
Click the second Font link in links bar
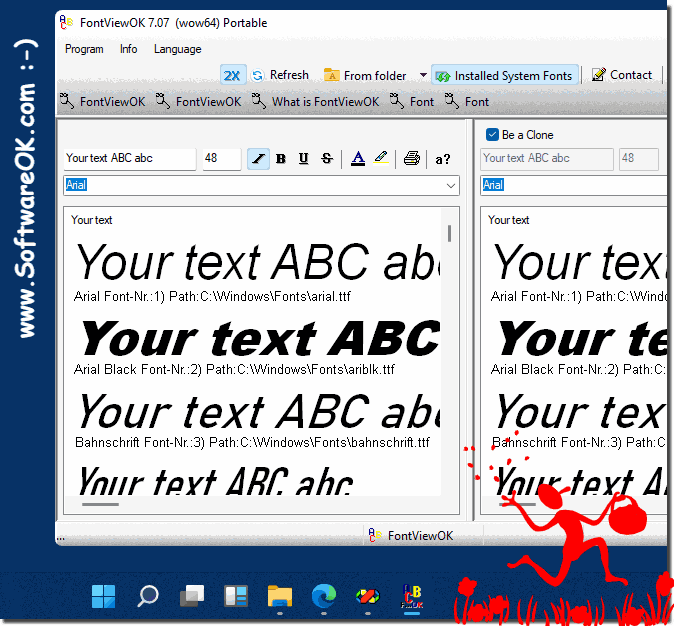[467, 102]
